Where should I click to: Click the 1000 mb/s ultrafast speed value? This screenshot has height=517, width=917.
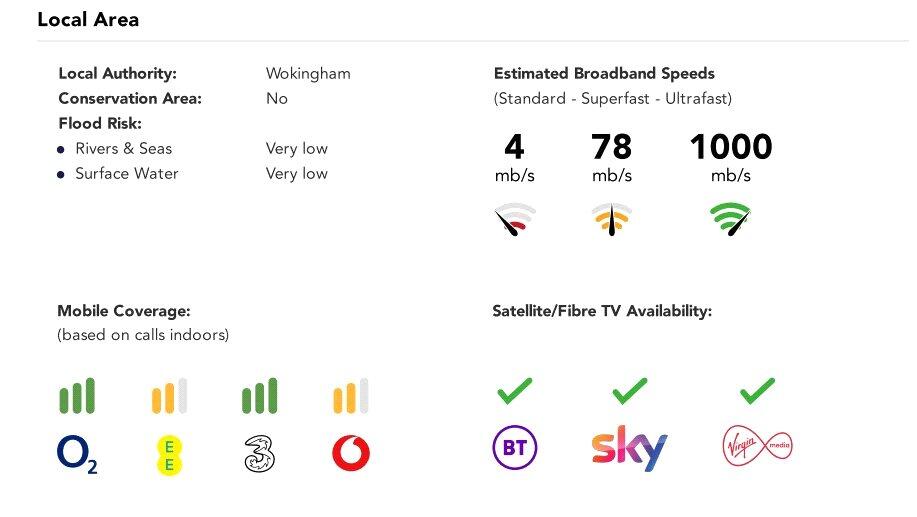(x=731, y=148)
